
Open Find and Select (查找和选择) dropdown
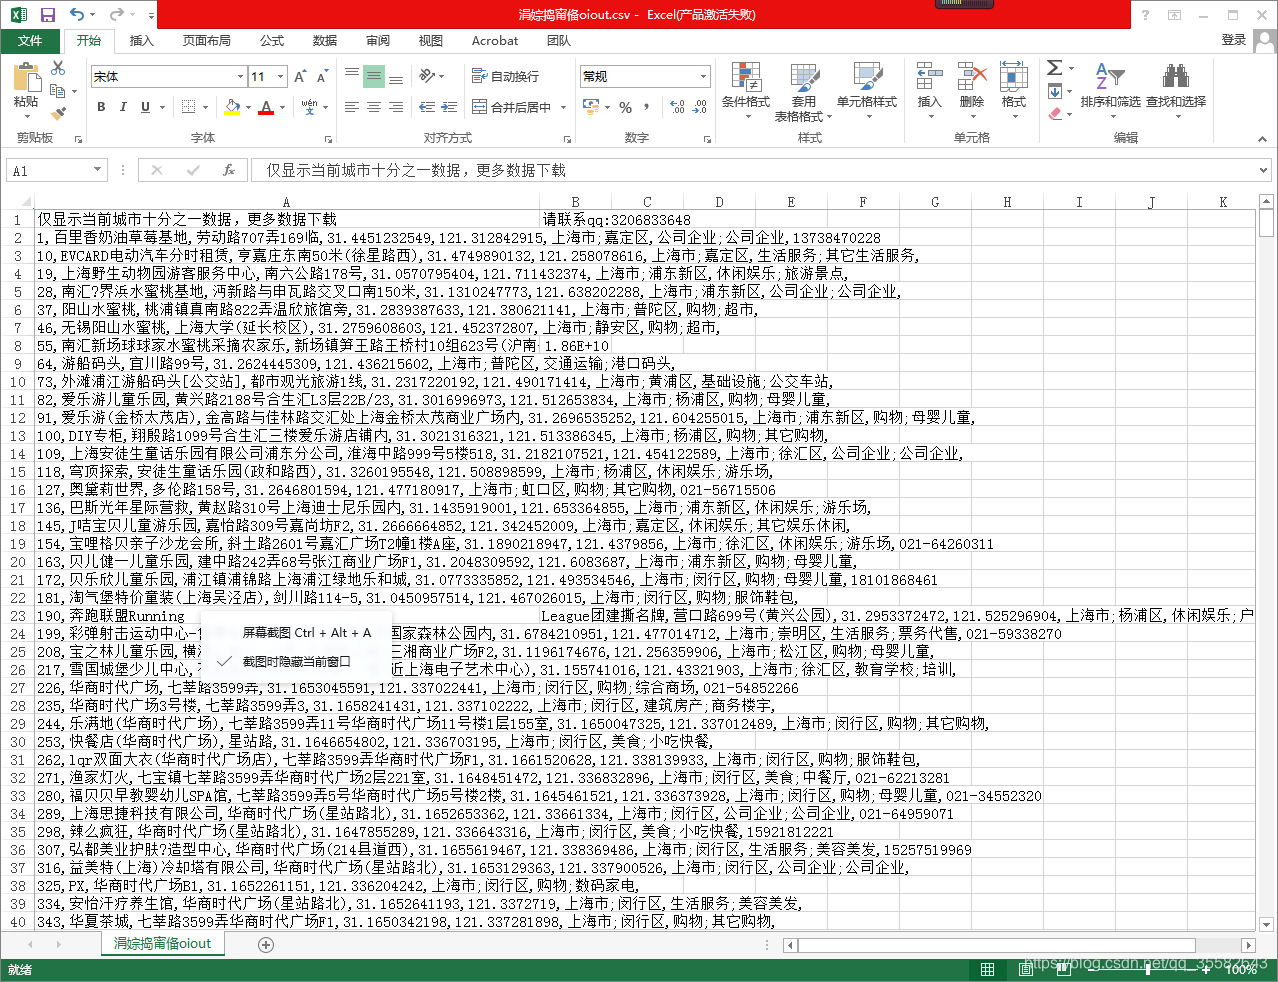[1176, 92]
